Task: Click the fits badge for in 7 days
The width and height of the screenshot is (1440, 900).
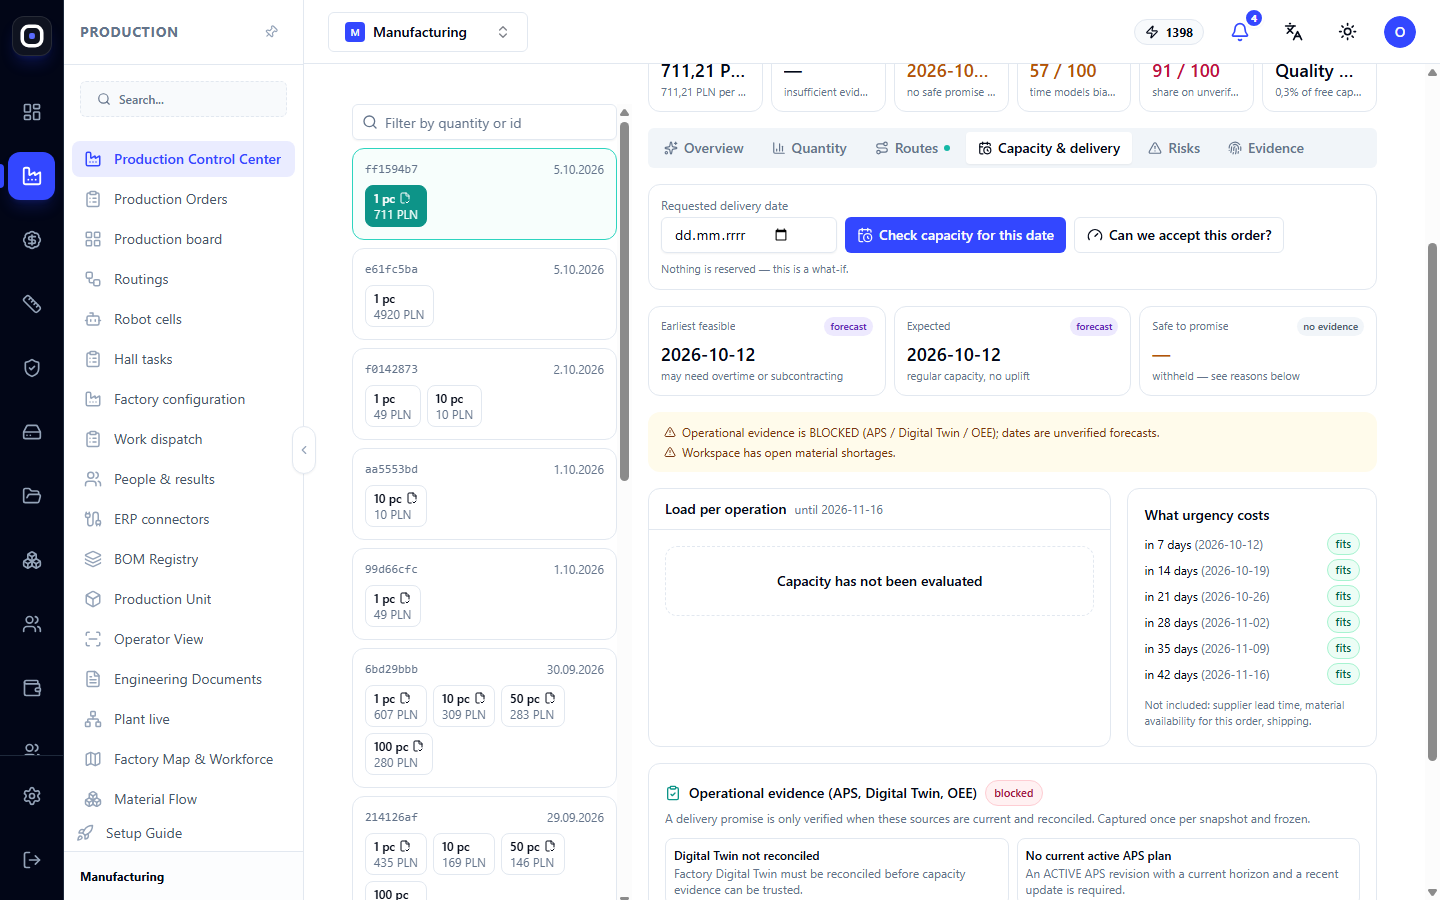Action: (x=1343, y=544)
